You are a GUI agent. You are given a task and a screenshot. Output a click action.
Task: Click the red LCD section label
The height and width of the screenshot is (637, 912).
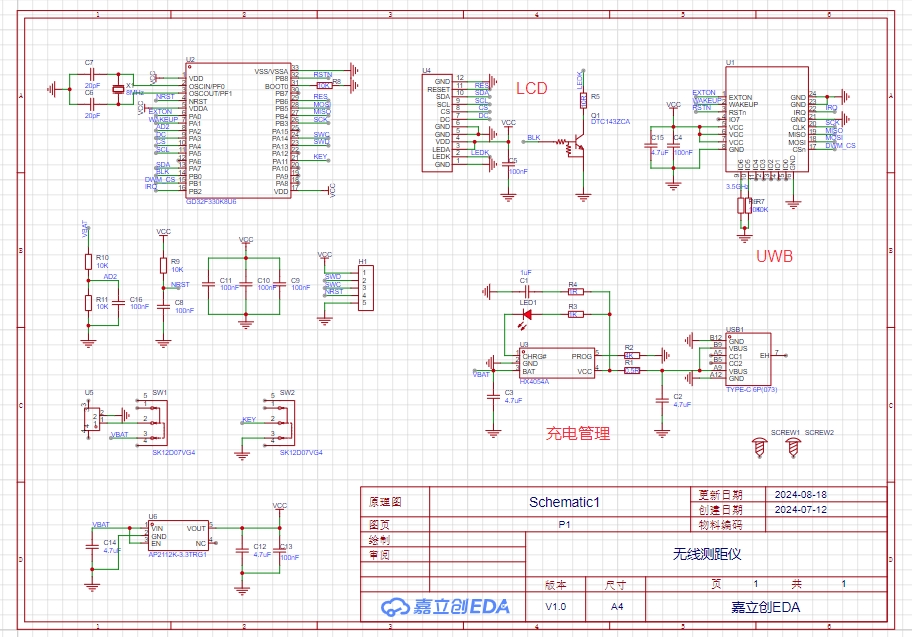coord(532,88)
